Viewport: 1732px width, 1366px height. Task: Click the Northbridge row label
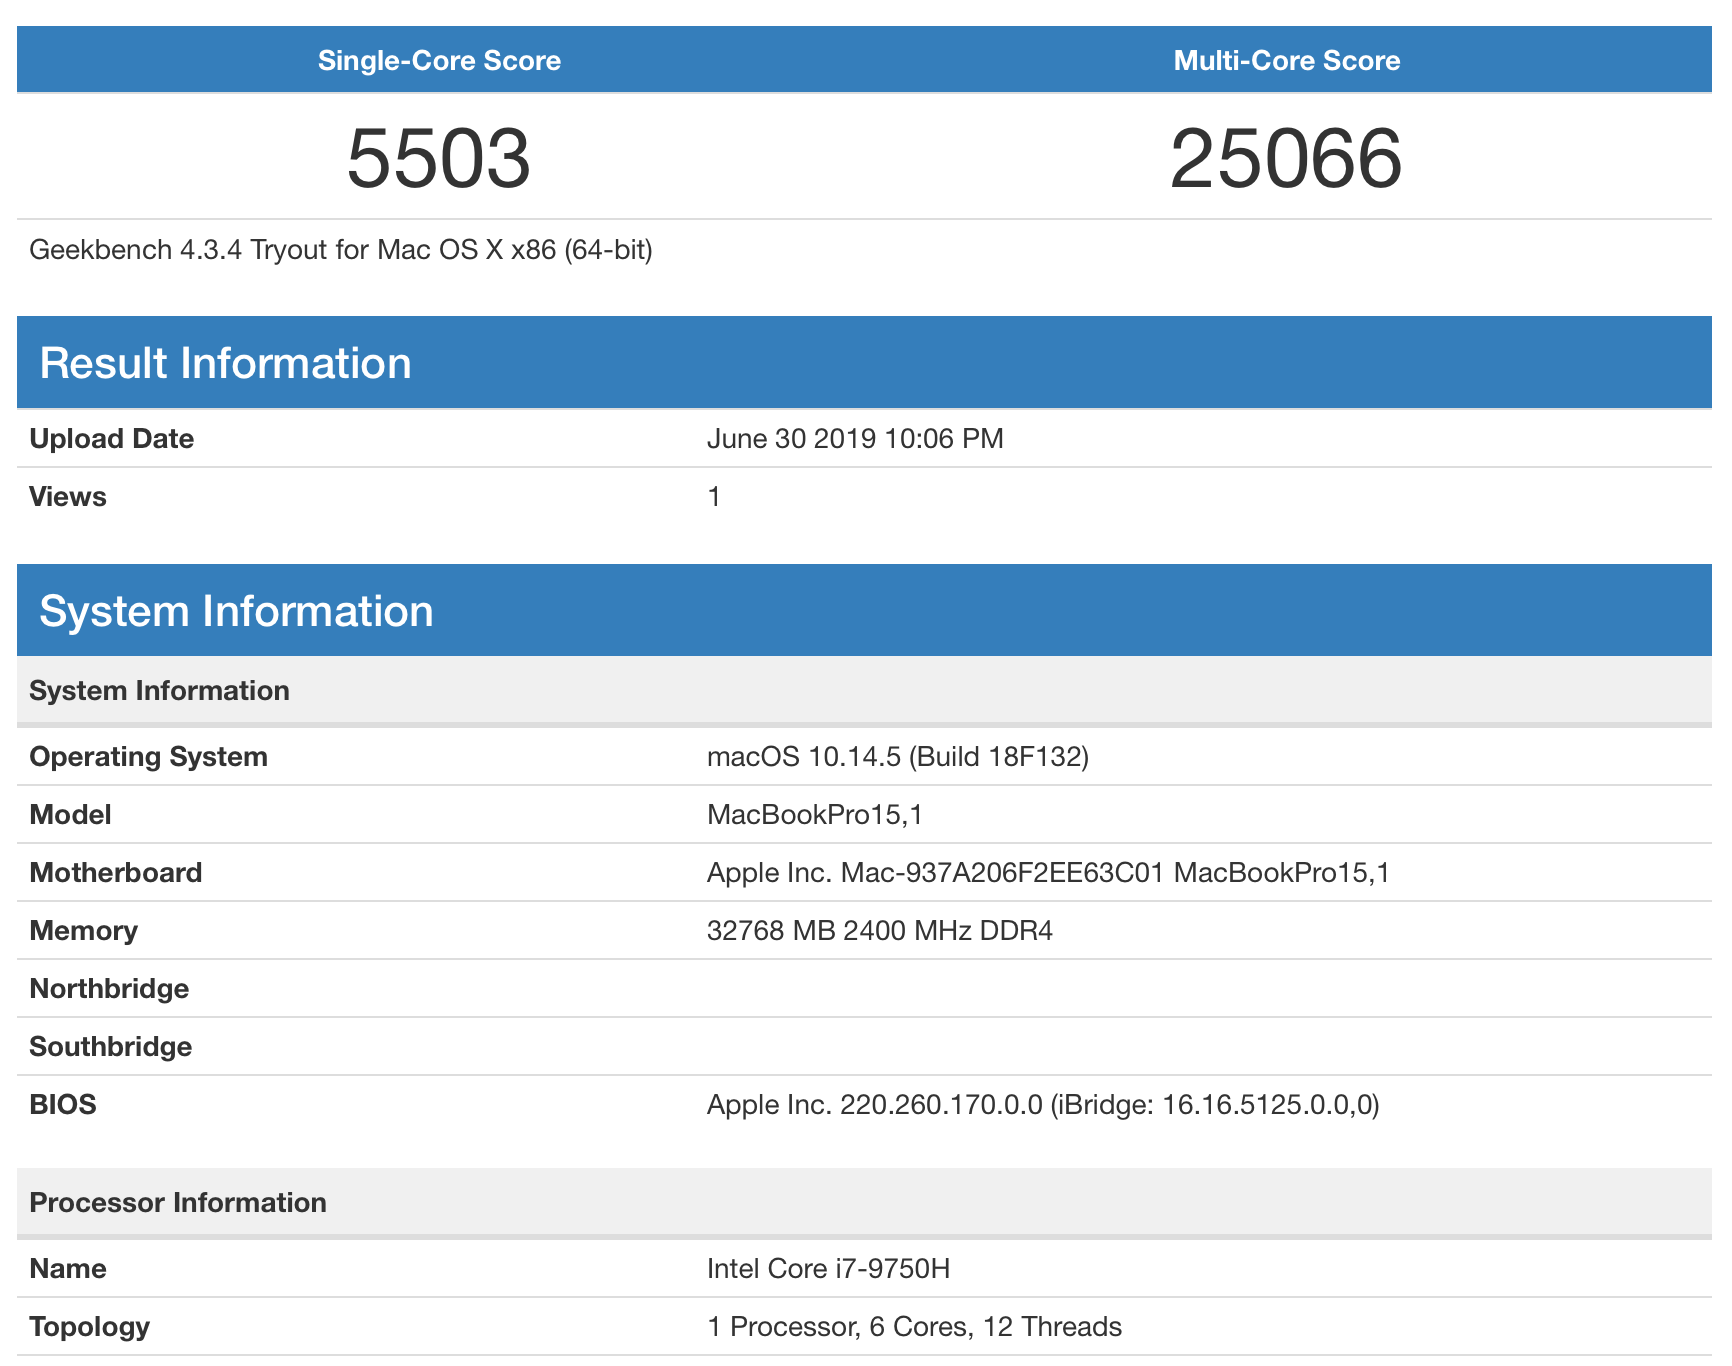(110, 989)
